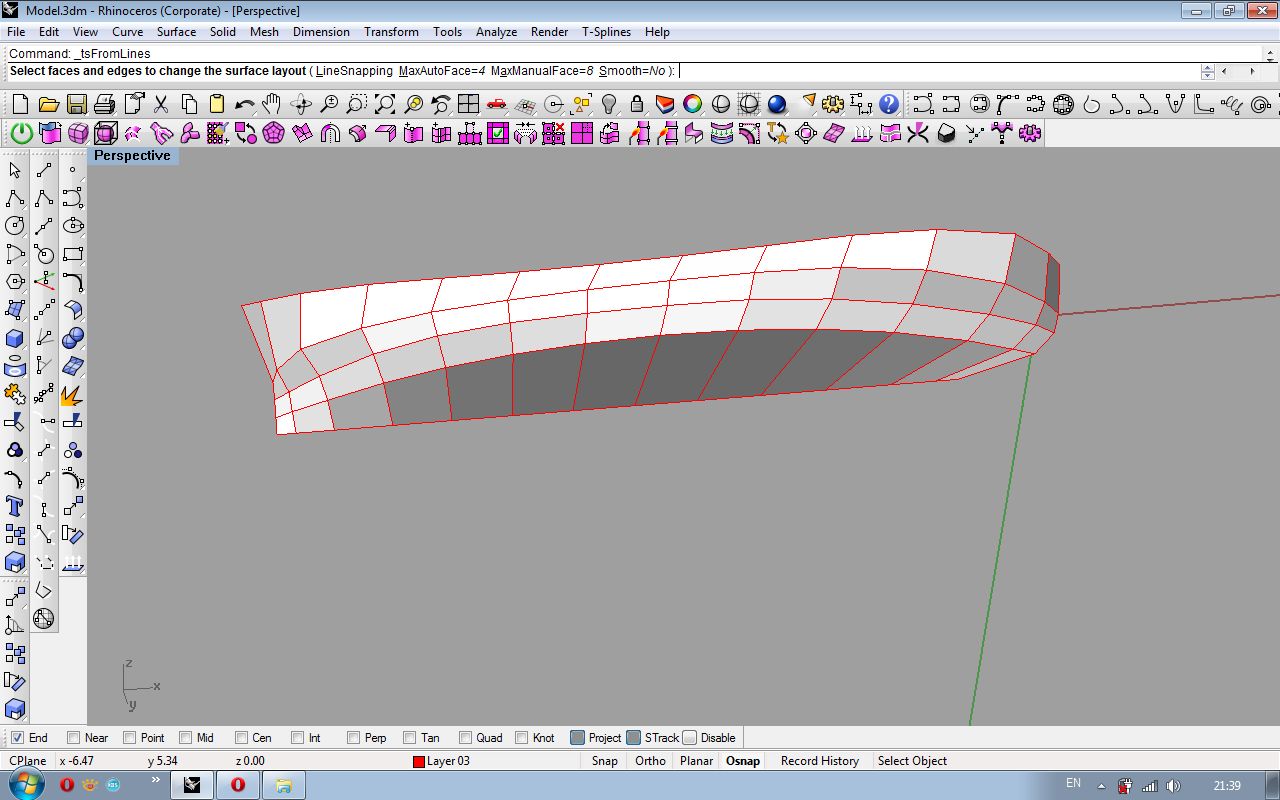
Task: Select the Text tool in left toolbar
Action: click(x=15, y=506)
